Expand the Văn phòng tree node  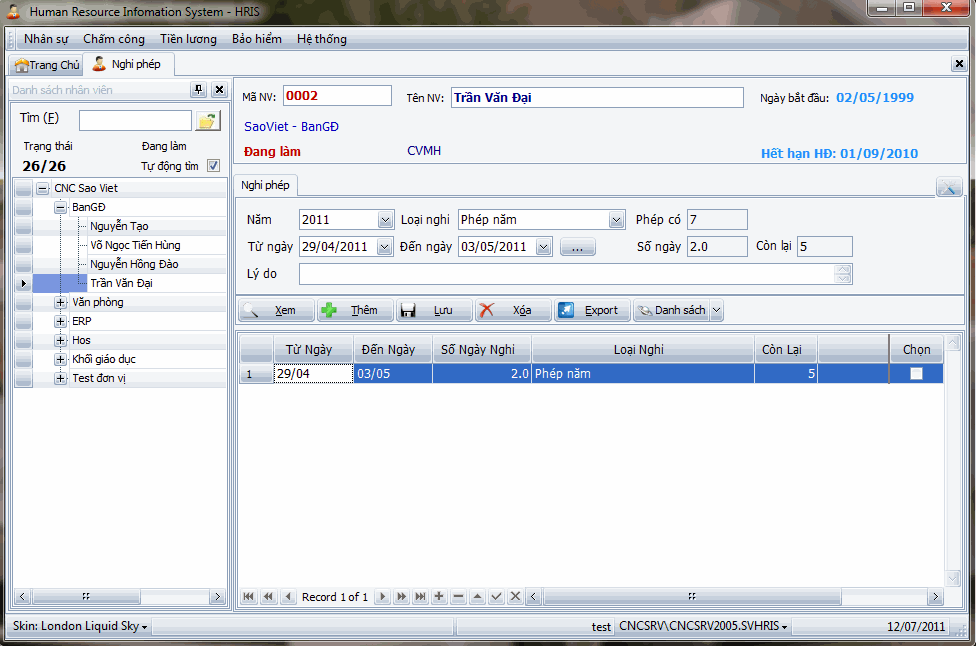pos(61,302)
